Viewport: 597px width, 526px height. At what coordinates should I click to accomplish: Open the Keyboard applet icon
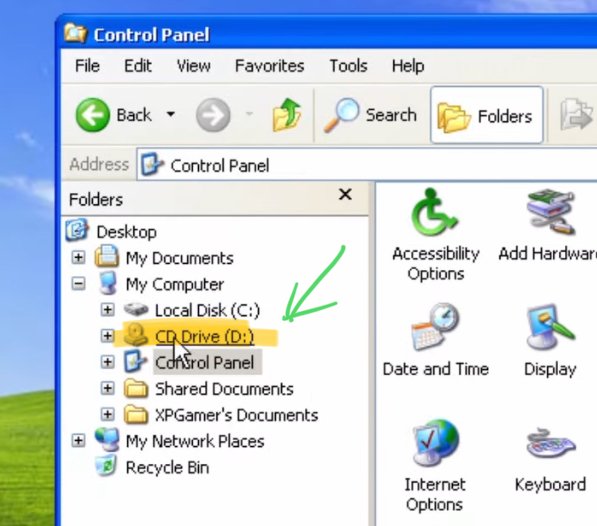(x=551, y=443)
